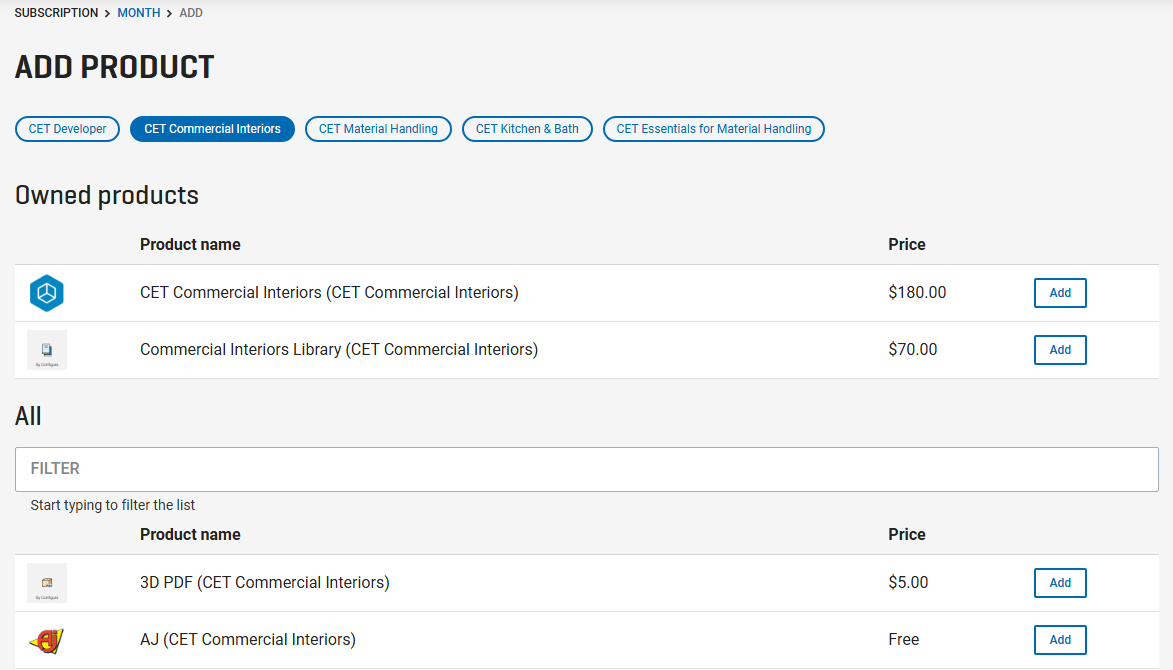Switch to CET Material Handling tab

tap(378, 129)
